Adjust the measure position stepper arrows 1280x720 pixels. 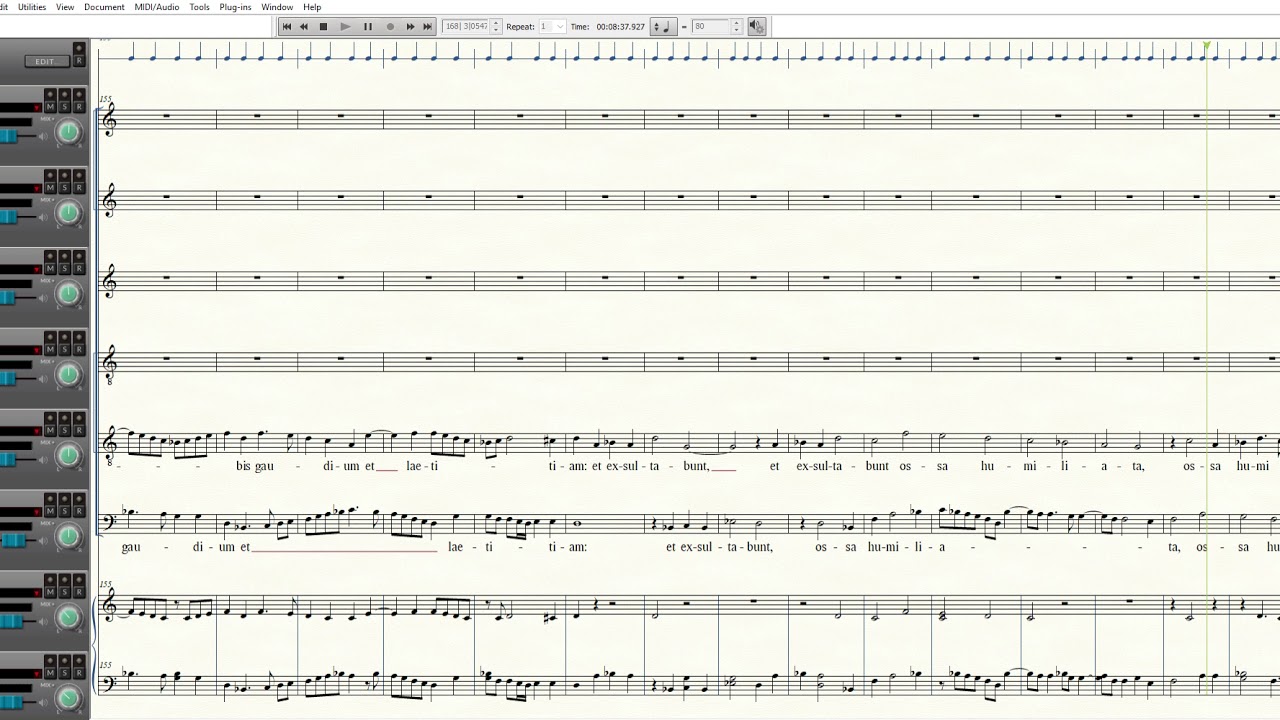coord(496,27)
